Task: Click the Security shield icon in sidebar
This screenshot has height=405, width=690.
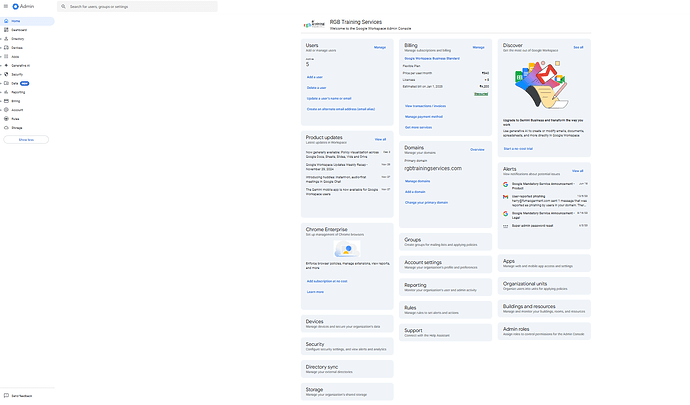Action: tap(6, 74)
